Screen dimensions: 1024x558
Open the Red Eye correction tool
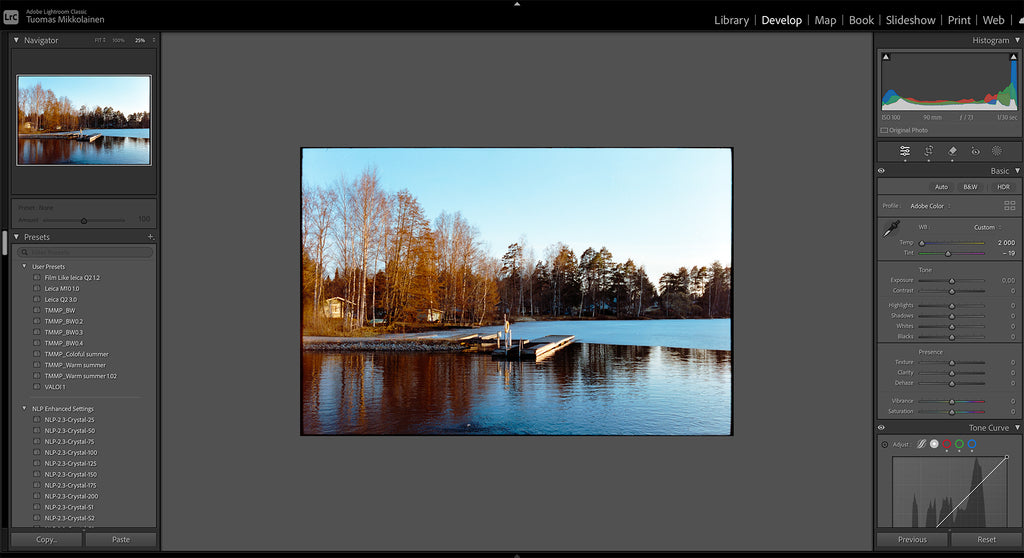point(975,151)
